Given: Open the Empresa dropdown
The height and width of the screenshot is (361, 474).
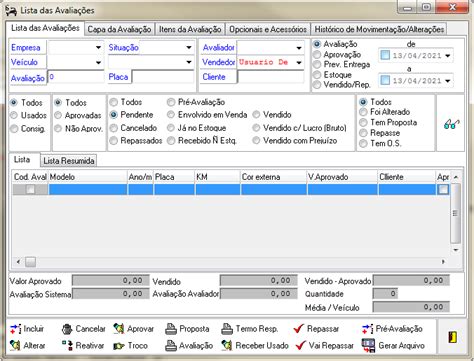Looking at the screenshot, I should tap(98, 47).
